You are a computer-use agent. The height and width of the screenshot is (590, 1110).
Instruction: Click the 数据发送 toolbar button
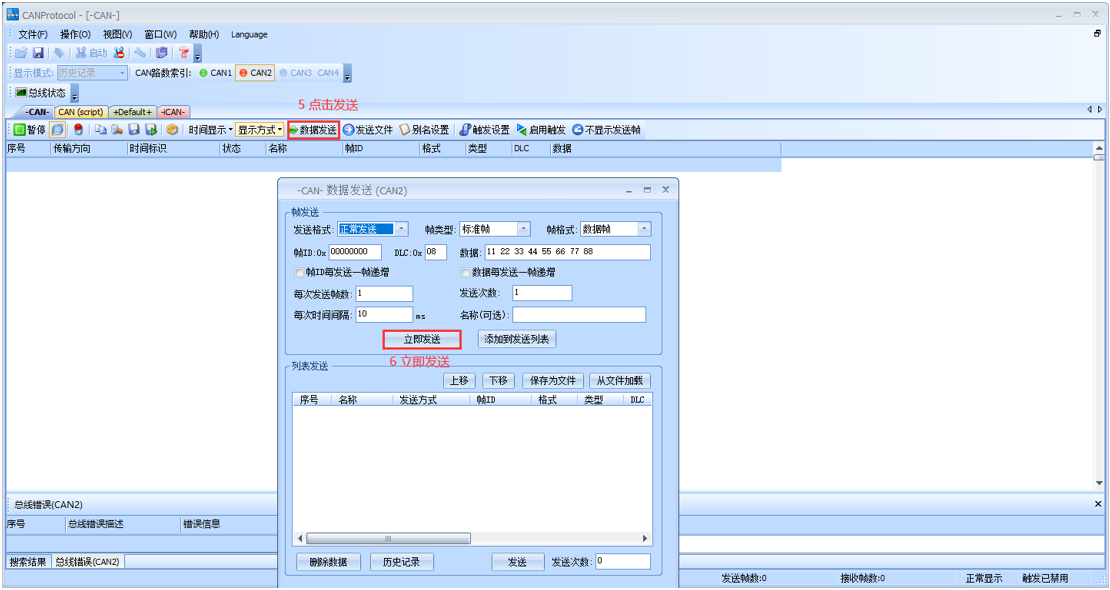pos(313,130)
